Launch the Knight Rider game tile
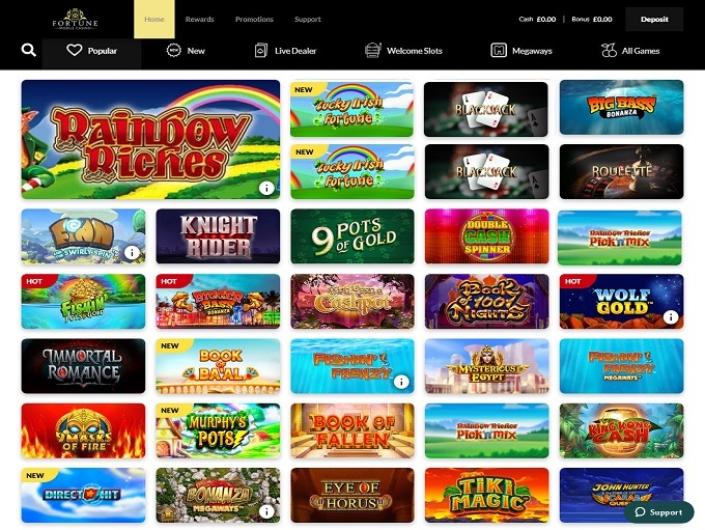The image size is (705, 530). click(218, 236)
